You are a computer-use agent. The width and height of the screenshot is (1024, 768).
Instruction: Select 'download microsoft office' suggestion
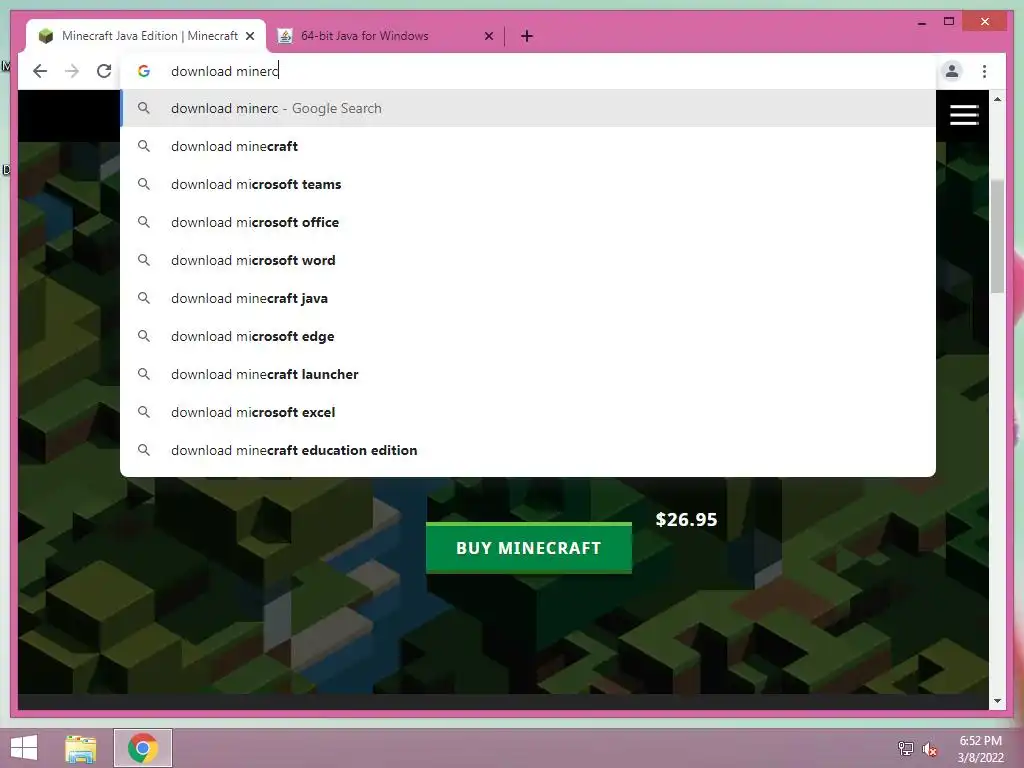click(528, 222)
